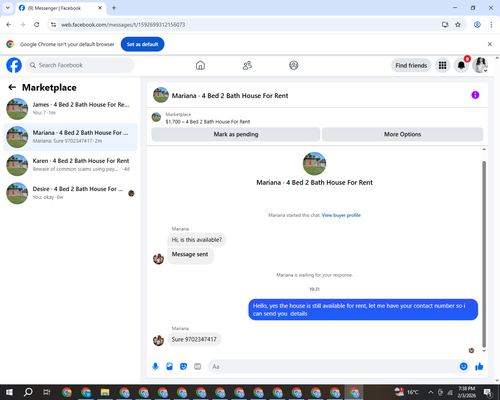The image size is (500, 400).
Task: Open conversation information purple icon
Action: 475,95
